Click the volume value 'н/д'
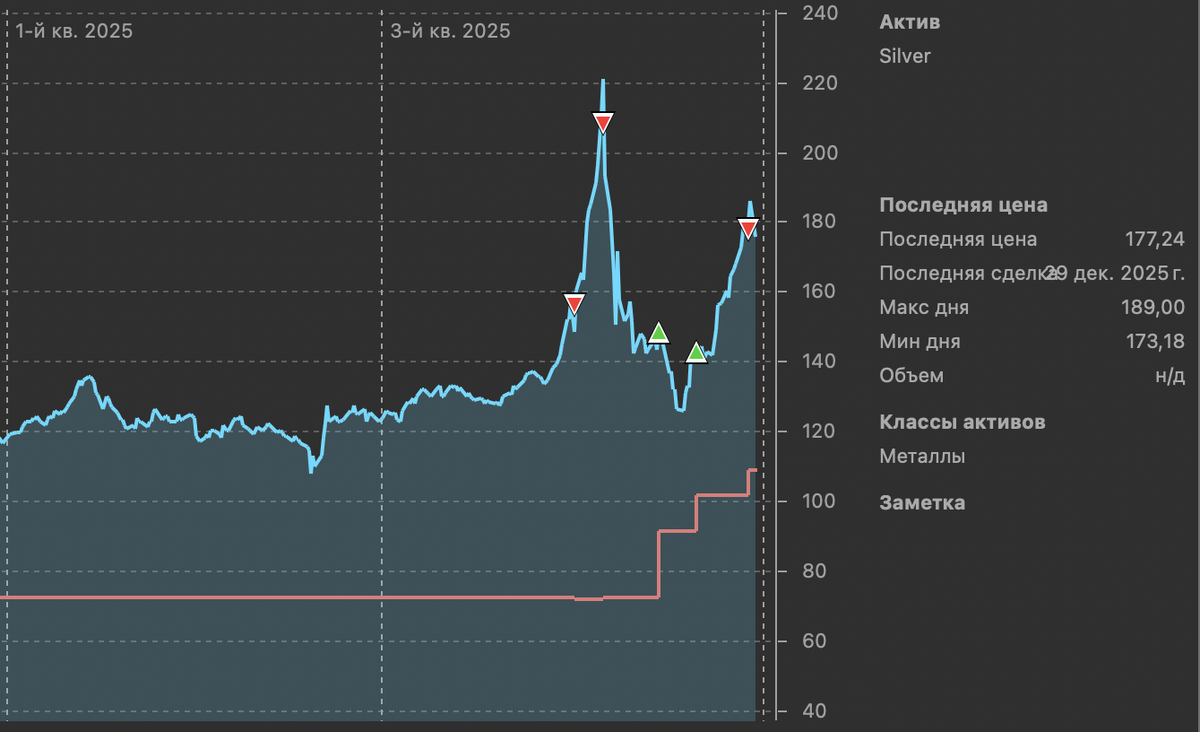Image resolution: width=1200 pixels, height=732 pixels. pos(1169,376)
